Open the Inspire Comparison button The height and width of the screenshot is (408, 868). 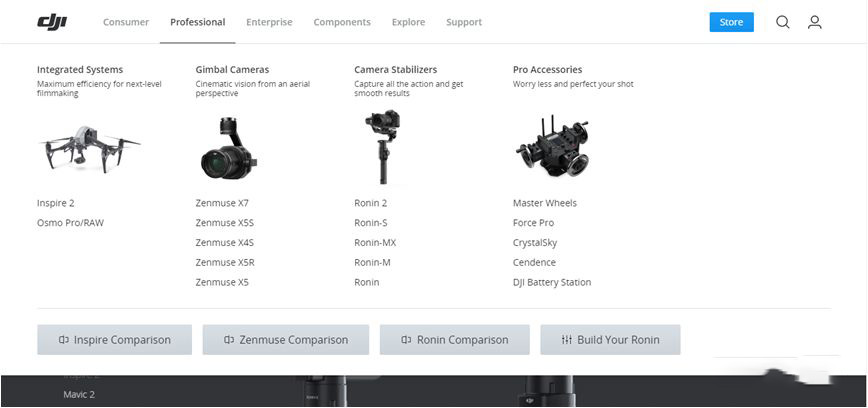point(115,340)
